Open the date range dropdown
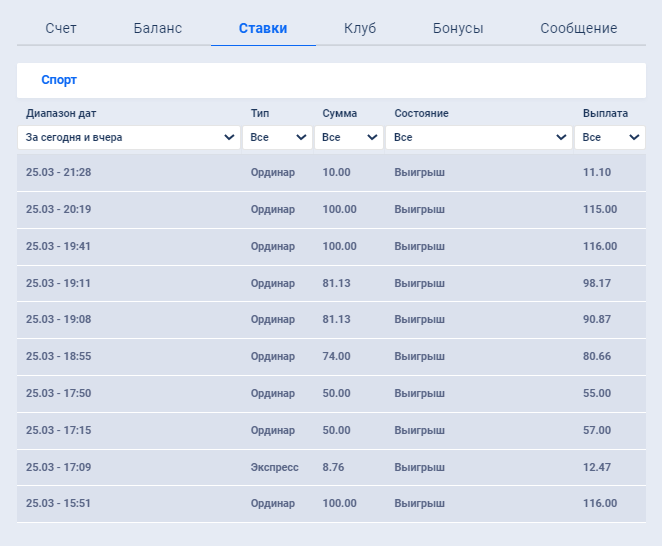Viewport: 662px width, 546px height. 129,138
